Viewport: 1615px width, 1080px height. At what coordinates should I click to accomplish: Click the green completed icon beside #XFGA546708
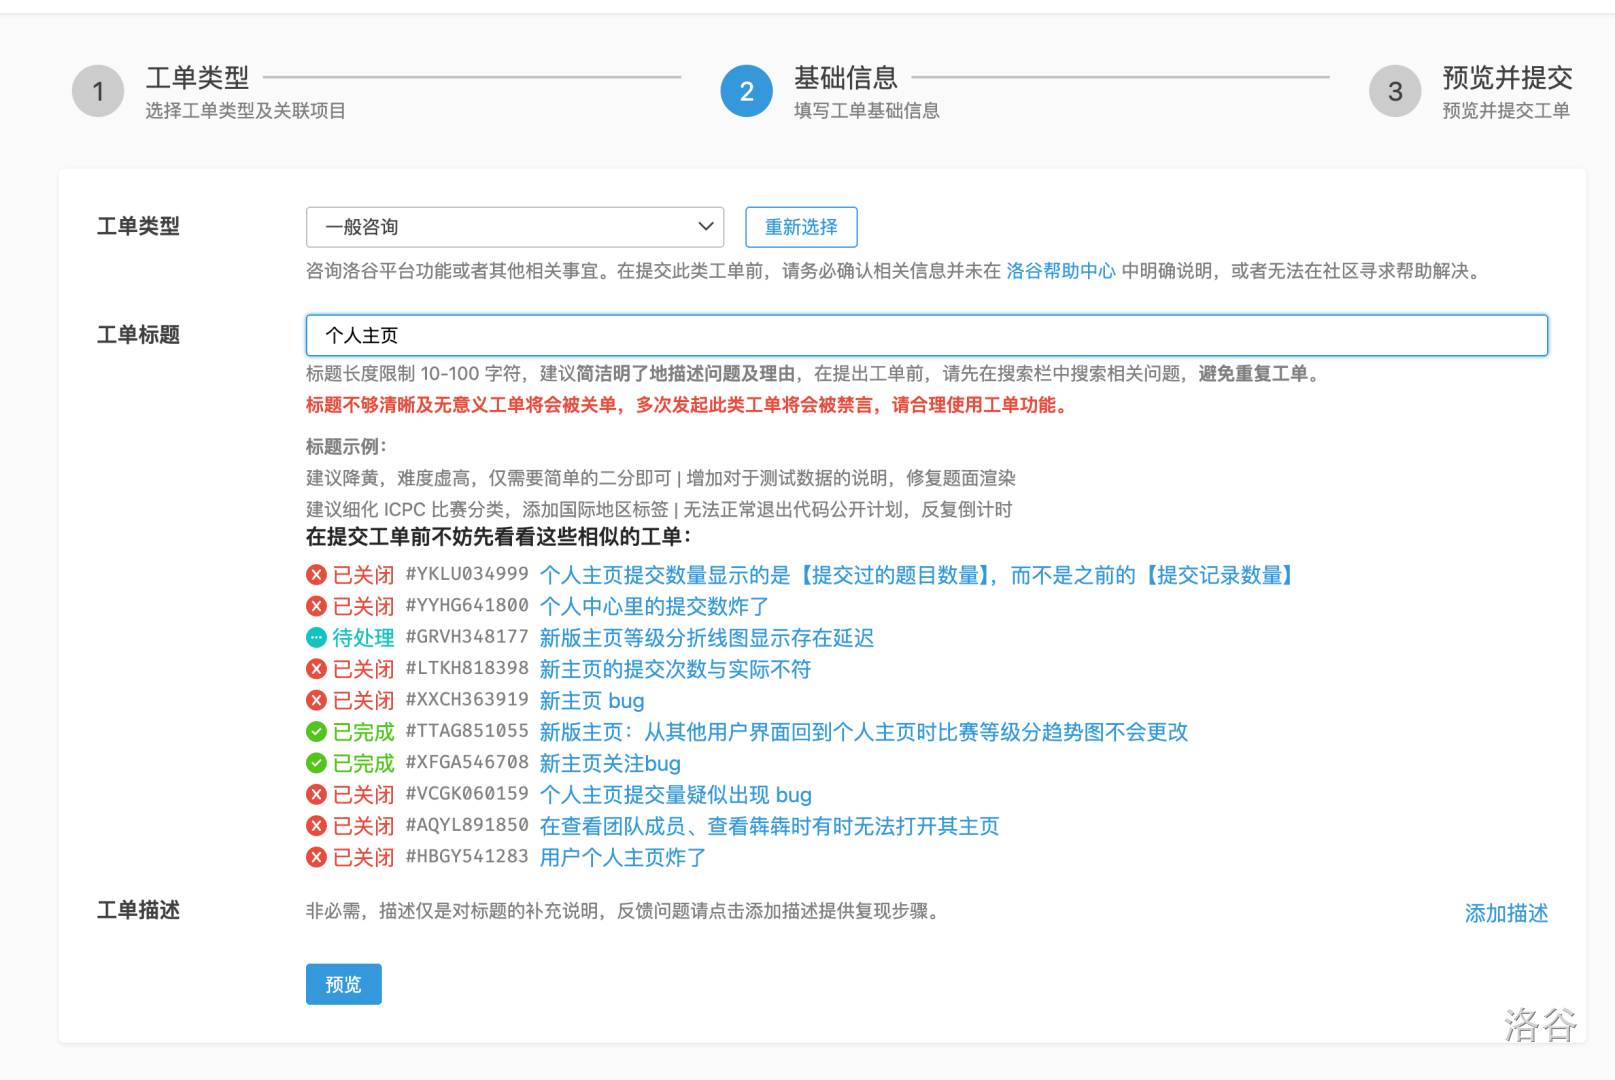click(x=316, y=763)
